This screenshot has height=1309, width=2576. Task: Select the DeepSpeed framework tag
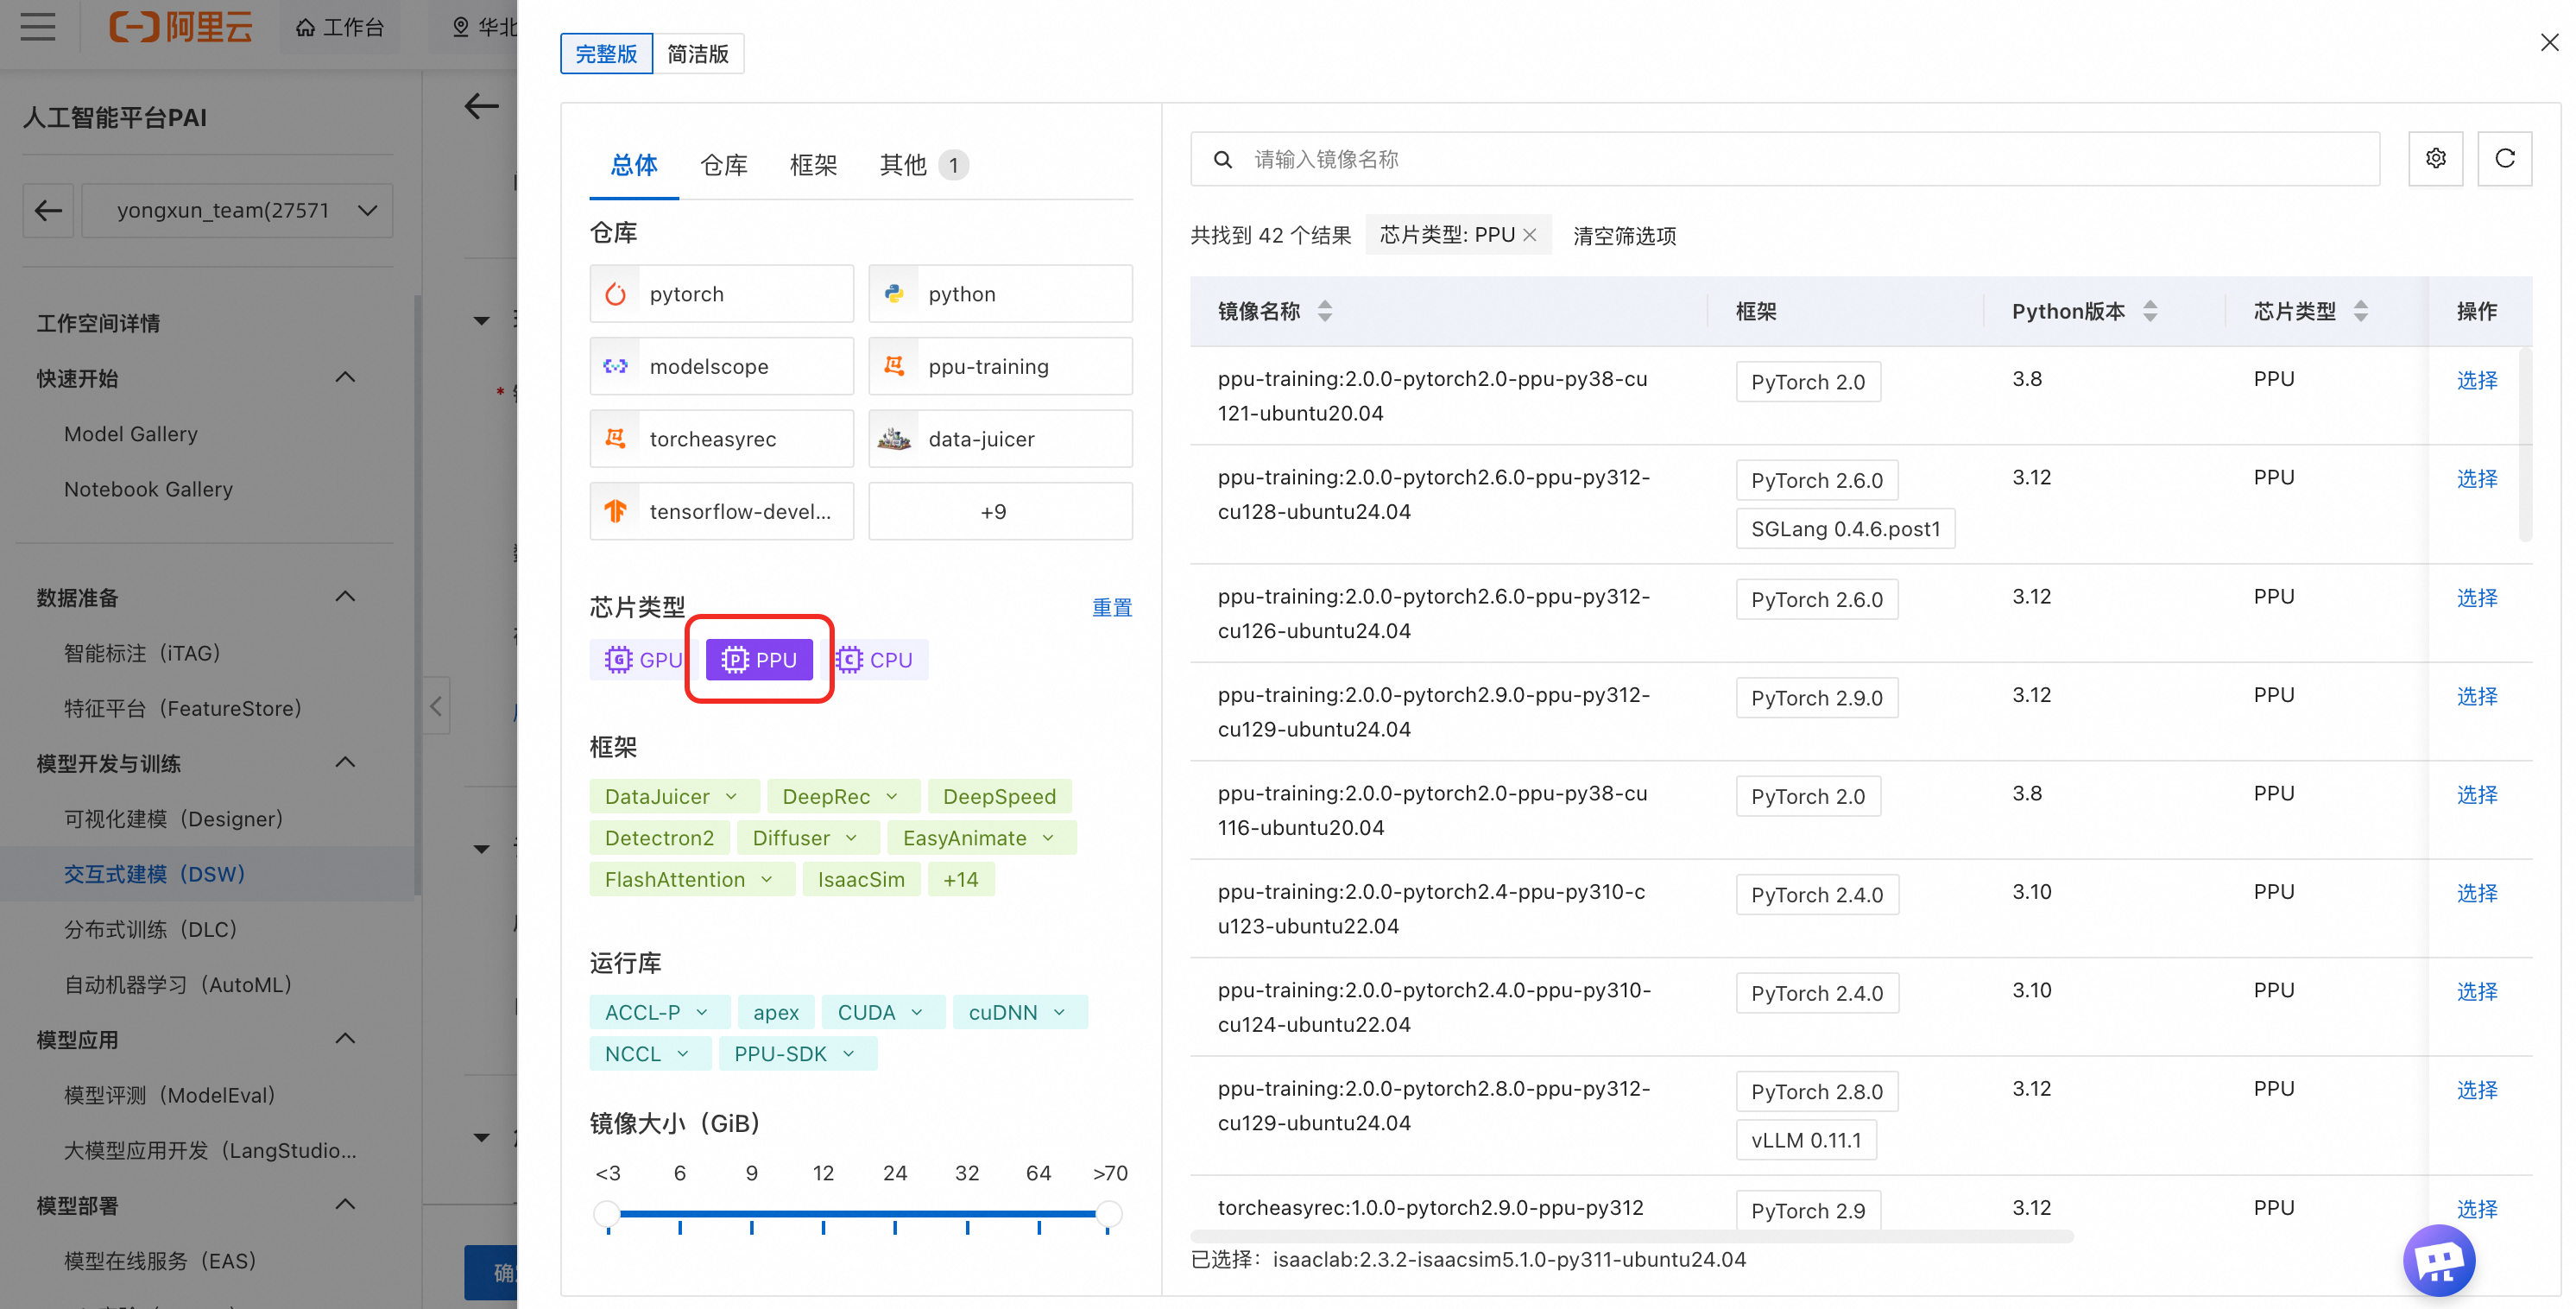999,797
